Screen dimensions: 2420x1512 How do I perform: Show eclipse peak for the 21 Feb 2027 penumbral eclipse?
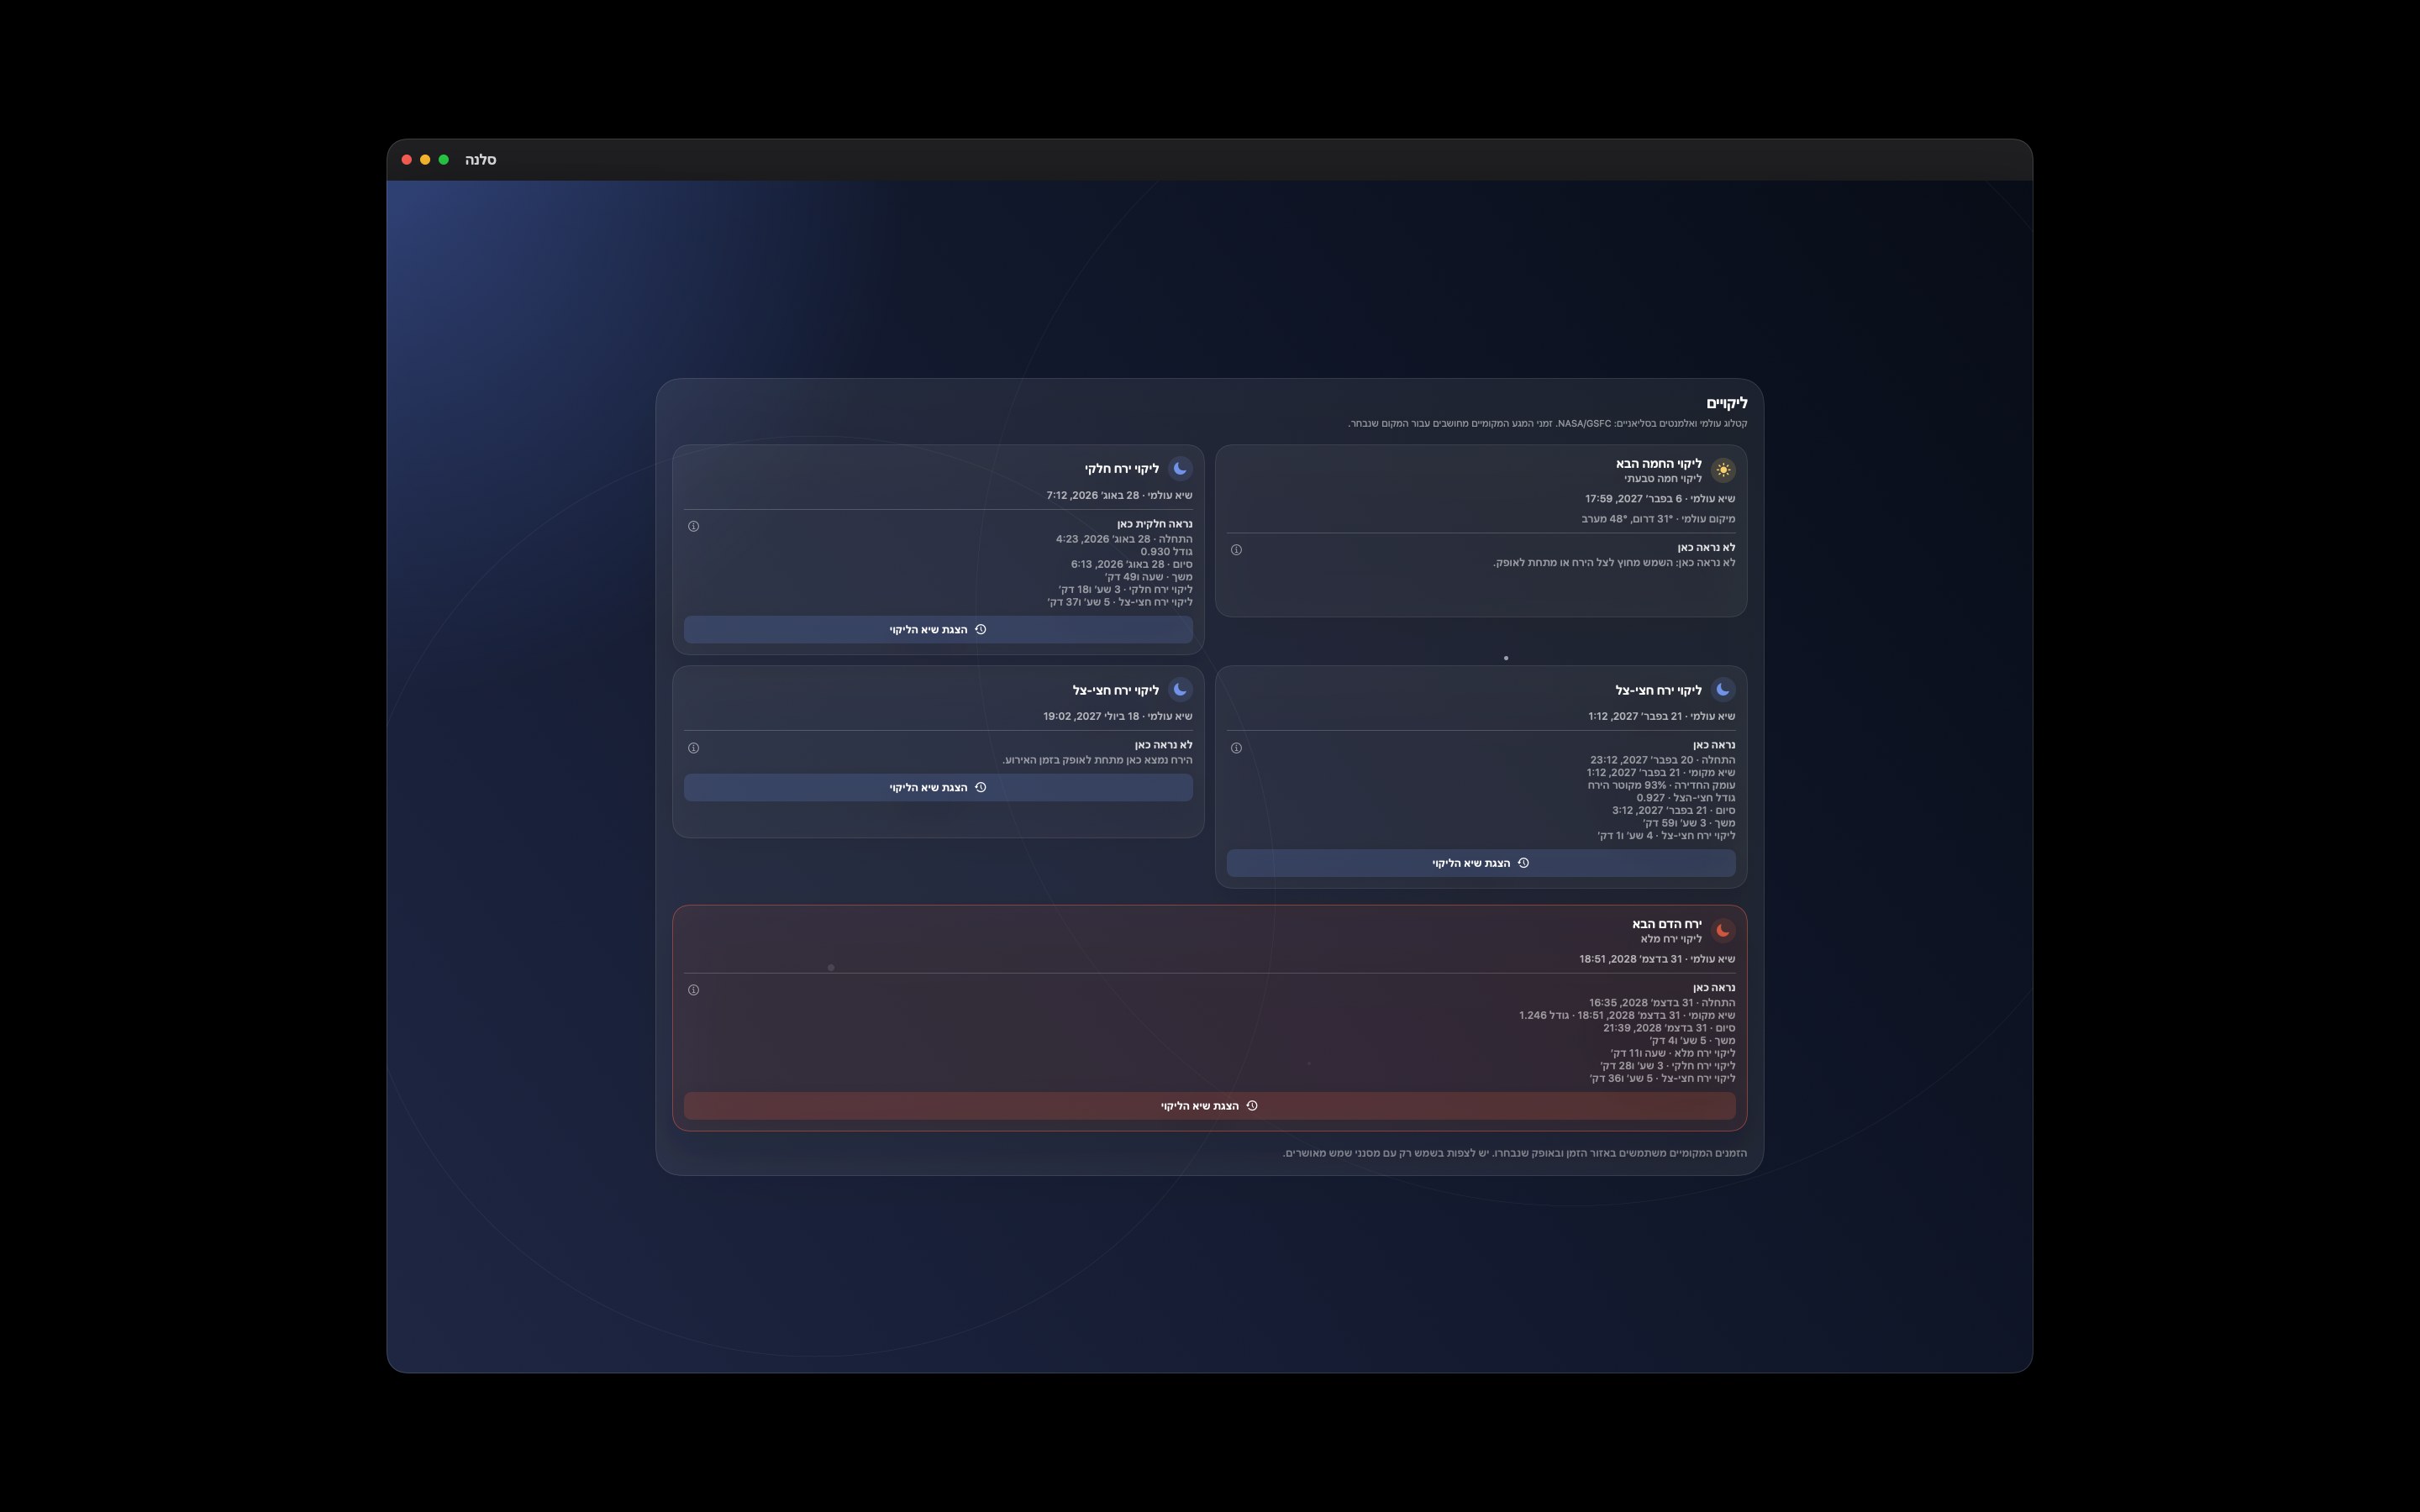[1480, 863]
